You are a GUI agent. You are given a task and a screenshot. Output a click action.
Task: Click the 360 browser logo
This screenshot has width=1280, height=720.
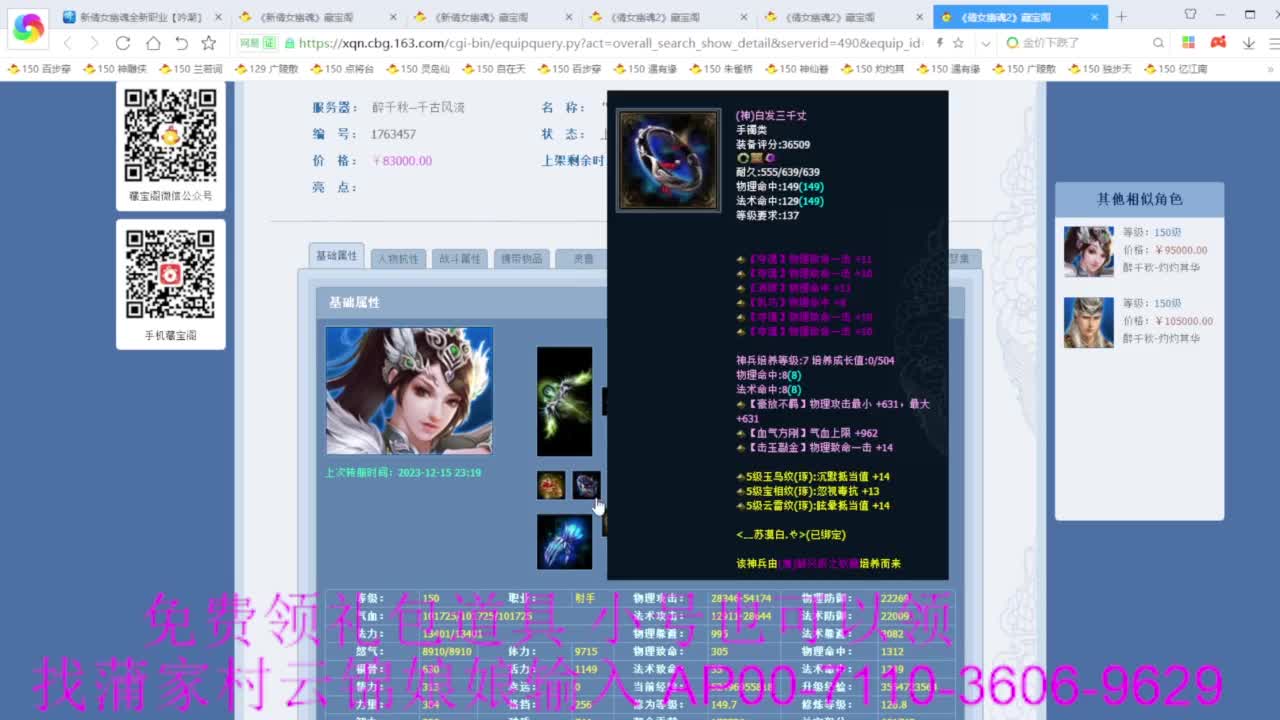click(x=28, y=28)
